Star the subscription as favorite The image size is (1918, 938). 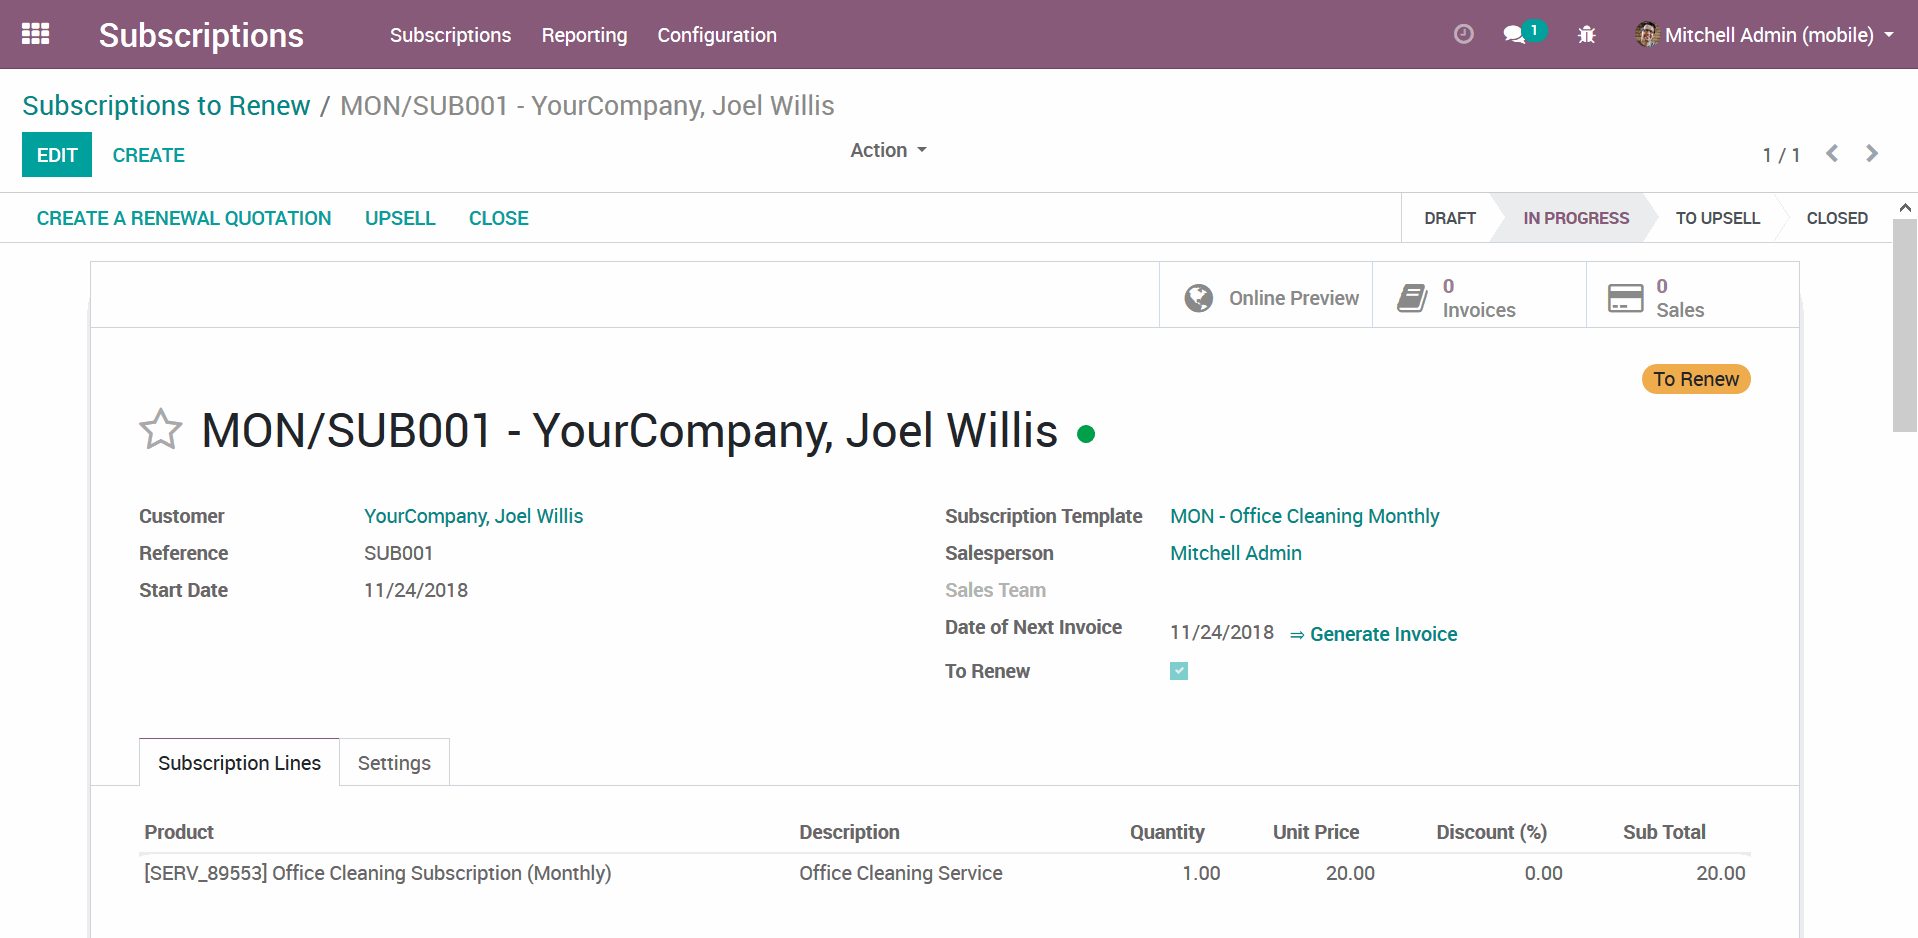[160, 430]
